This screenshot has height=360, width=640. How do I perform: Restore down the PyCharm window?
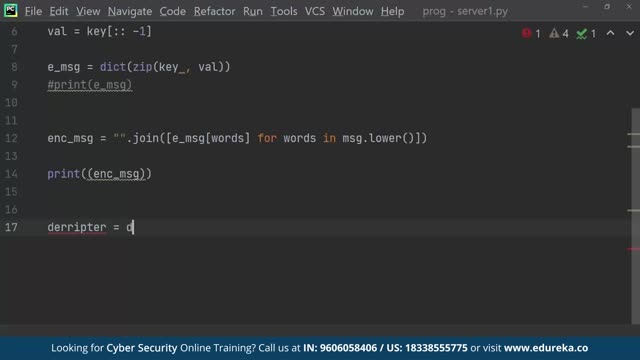tap(607, 7)
